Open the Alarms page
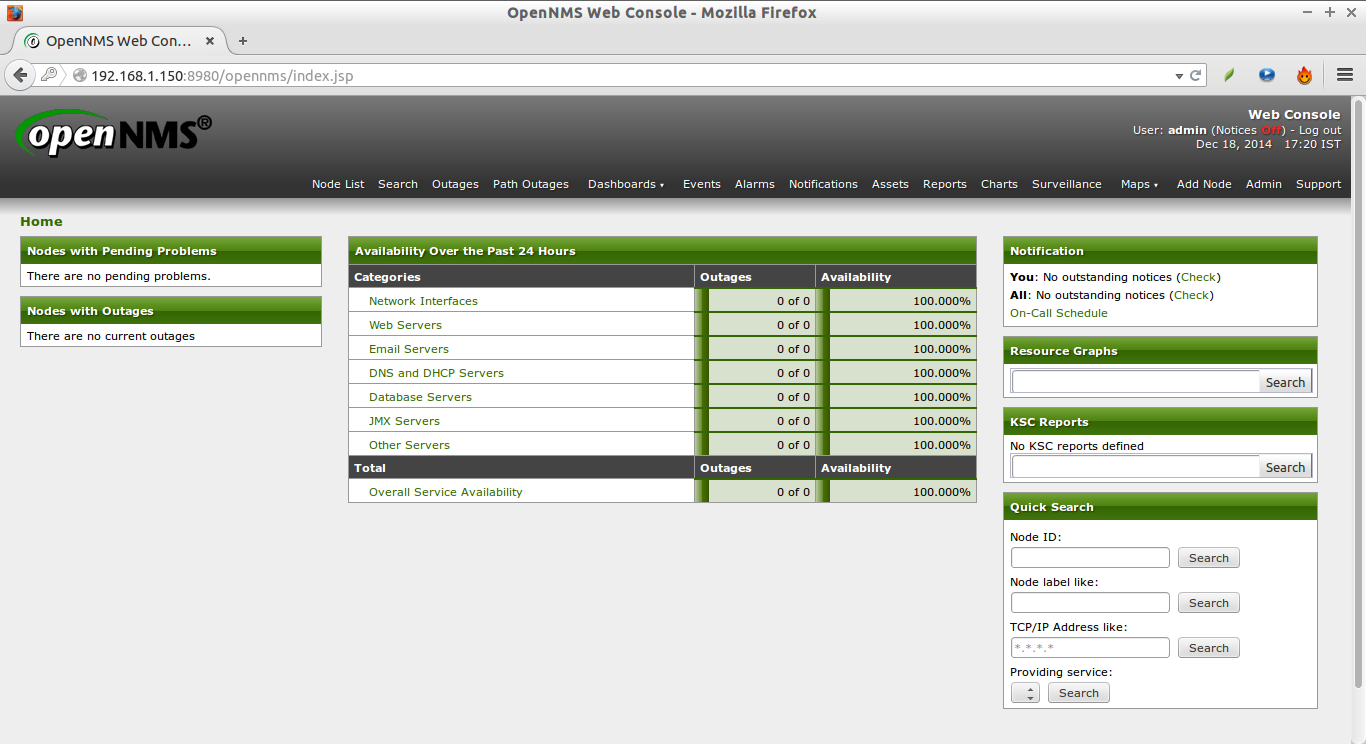Screen dimensions: 1366x744 [x=755, y=184]
